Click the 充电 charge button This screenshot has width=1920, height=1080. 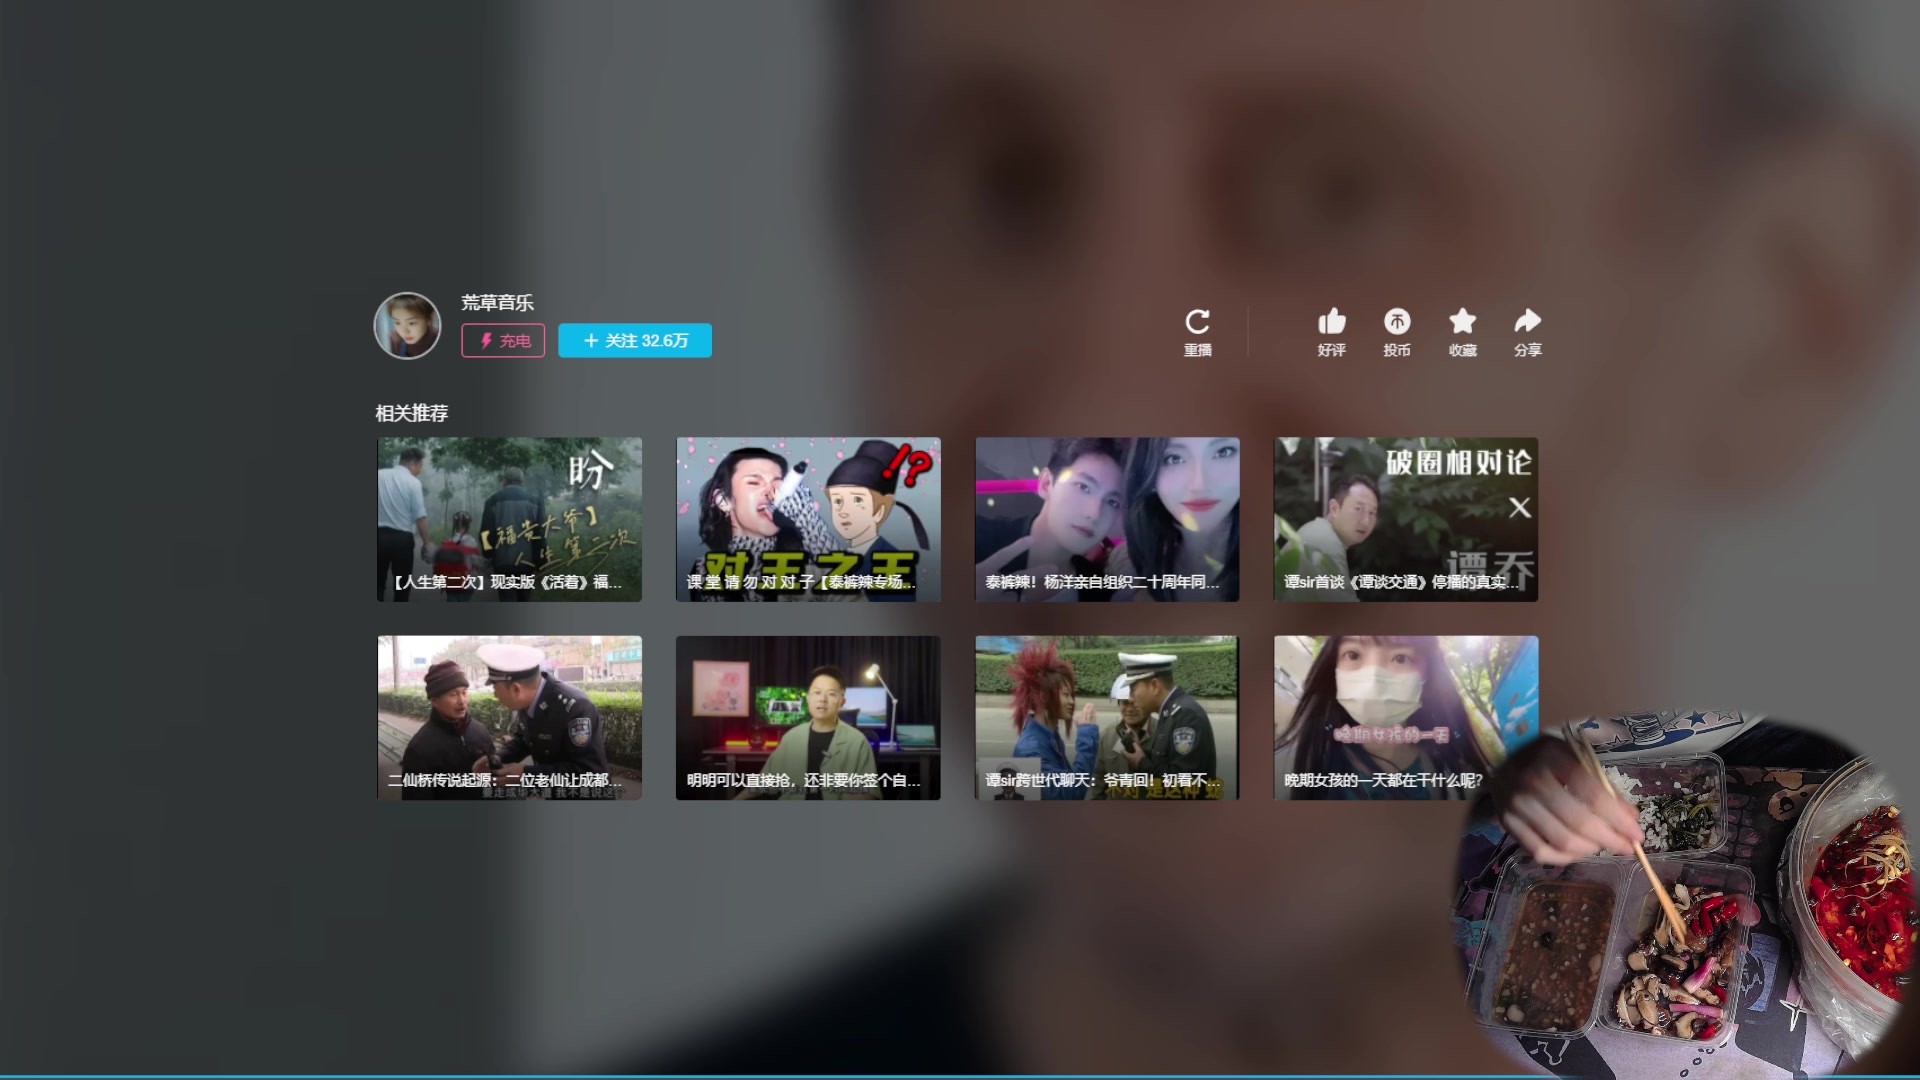click(503, 341)
